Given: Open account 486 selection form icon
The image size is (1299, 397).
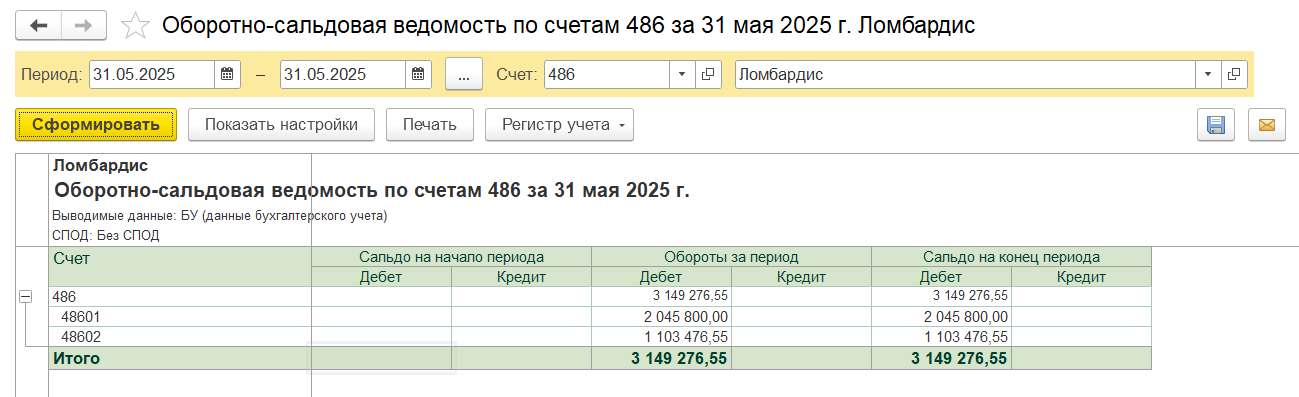Looking at the screenshot, I should 708,75.
